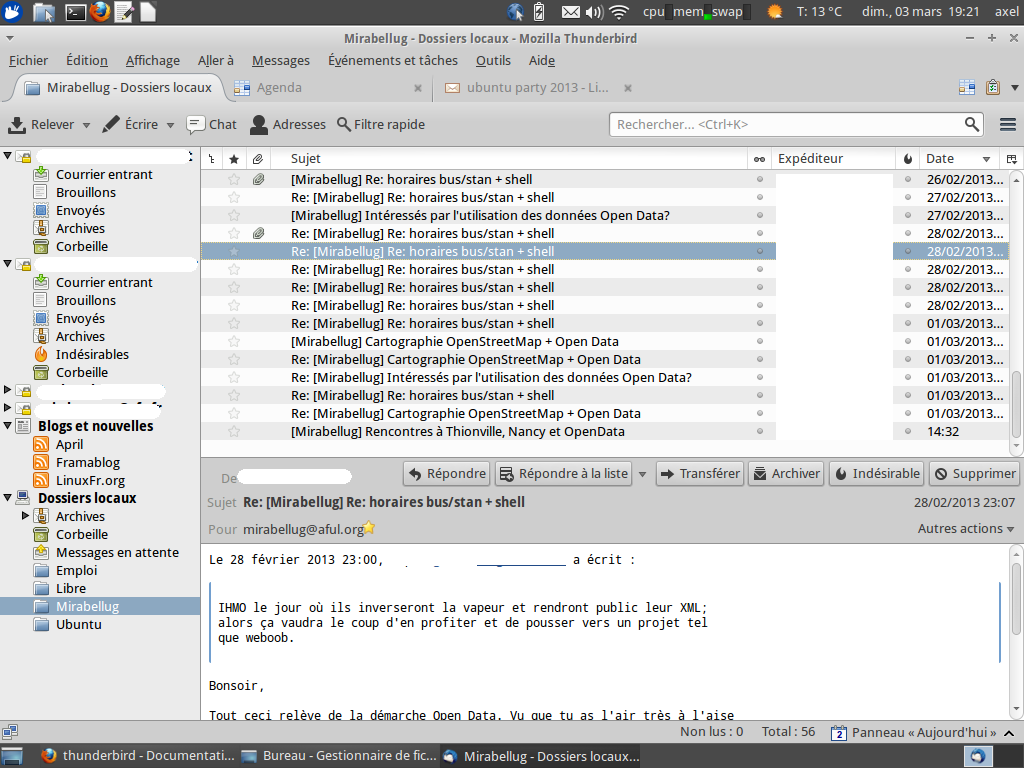Click message list vertical scrollbar

click(x=1016, y=404)
